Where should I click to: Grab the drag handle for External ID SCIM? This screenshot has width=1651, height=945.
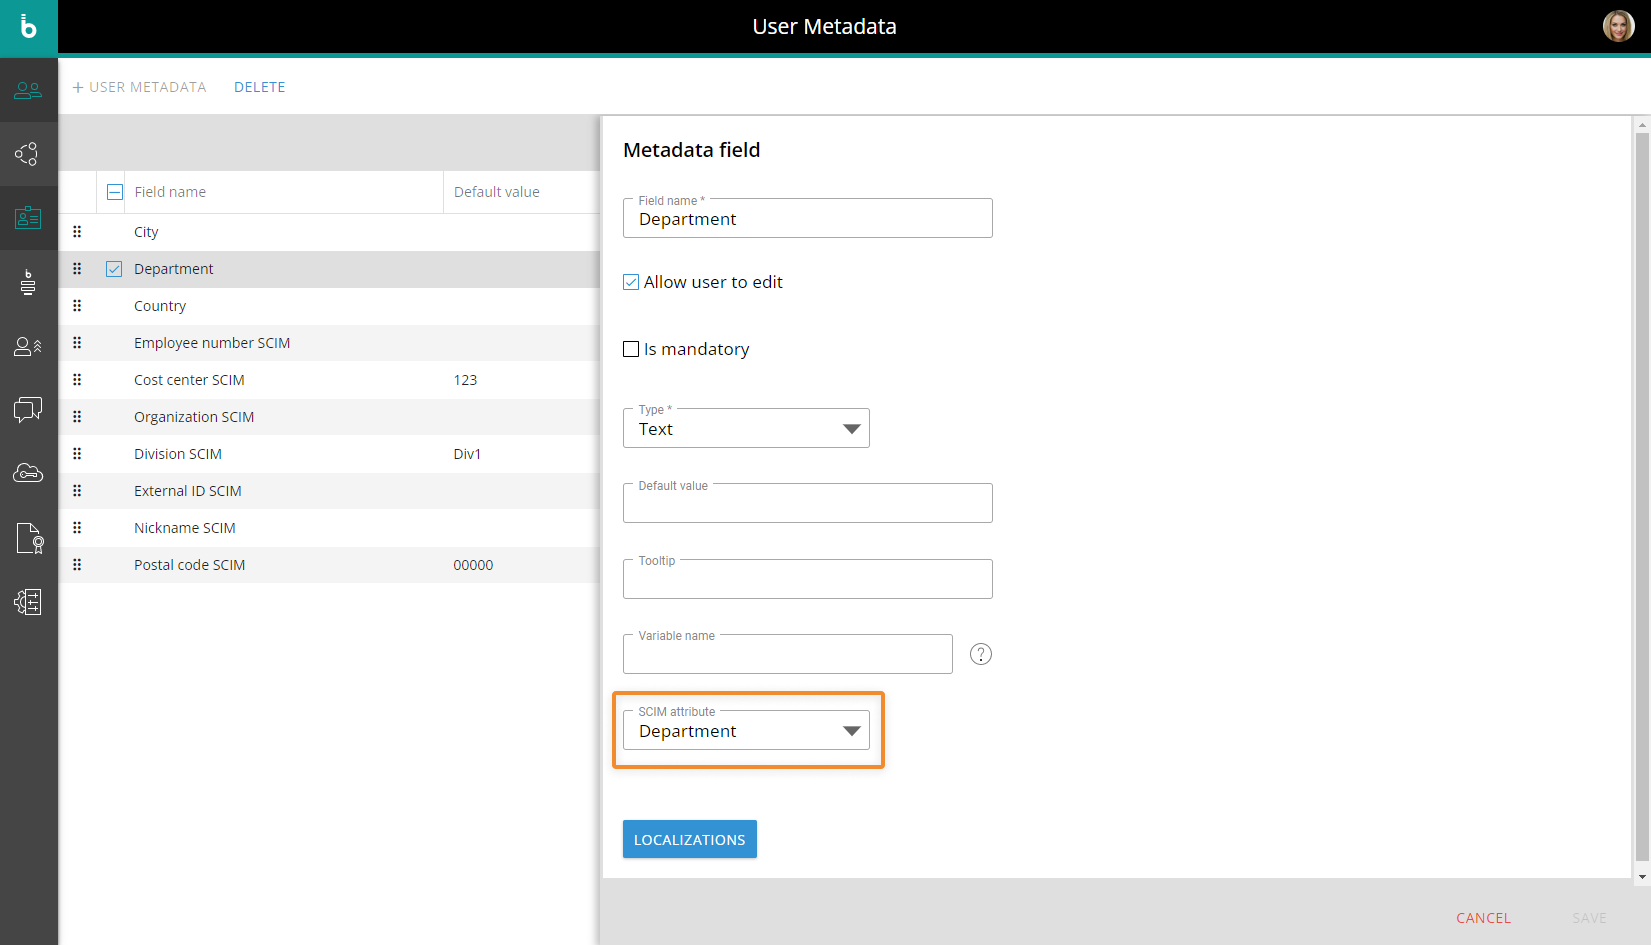coord(77,491)
